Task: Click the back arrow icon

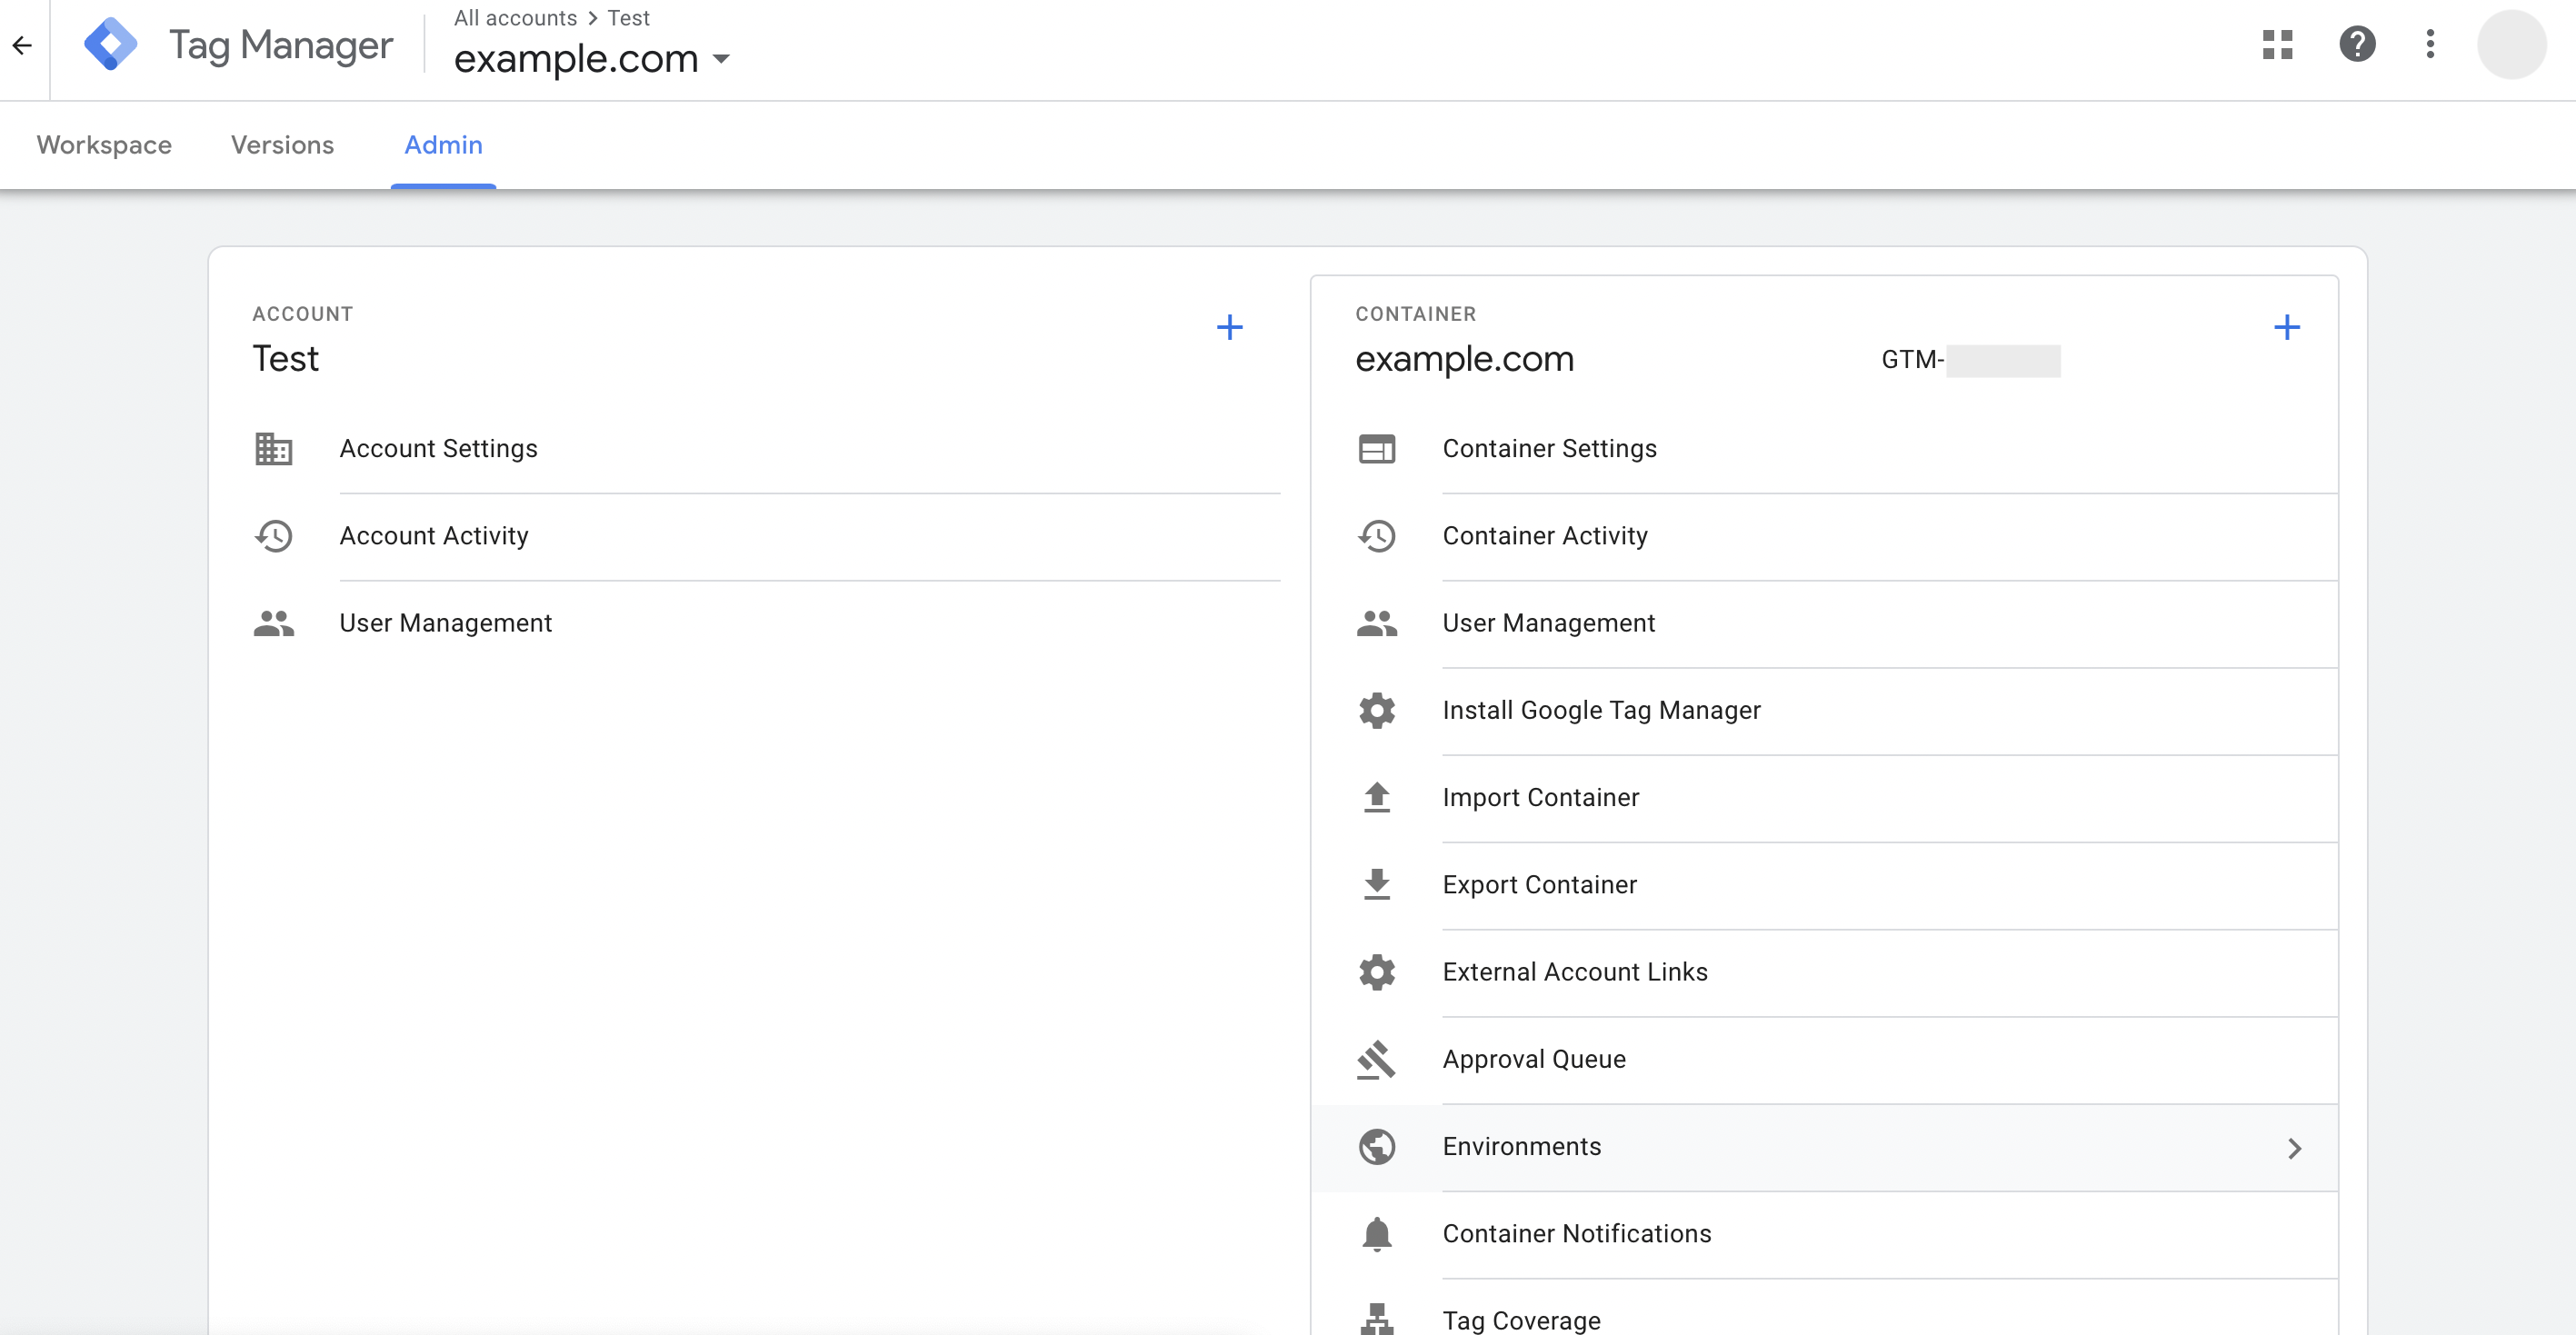Action: 22,45
